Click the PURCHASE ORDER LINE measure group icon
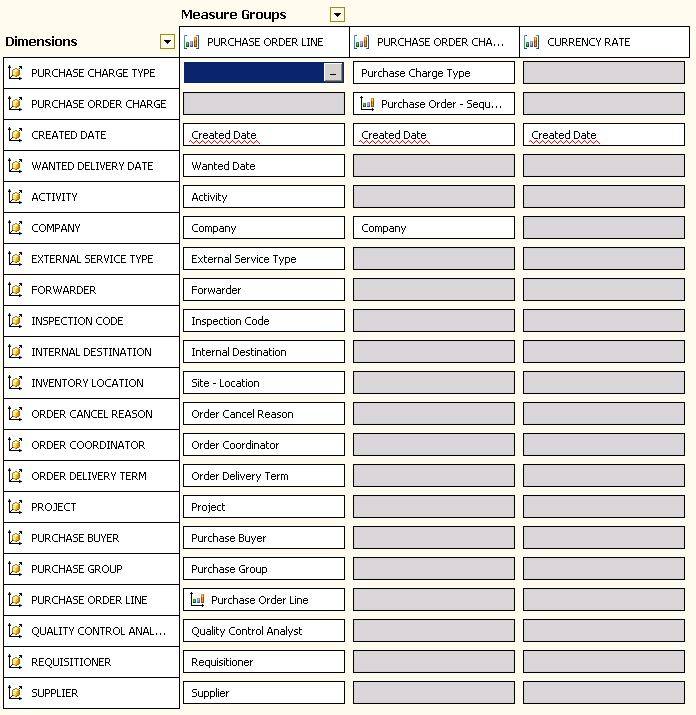The width and height of the screenshot is (696, 715). pos(193,42)
